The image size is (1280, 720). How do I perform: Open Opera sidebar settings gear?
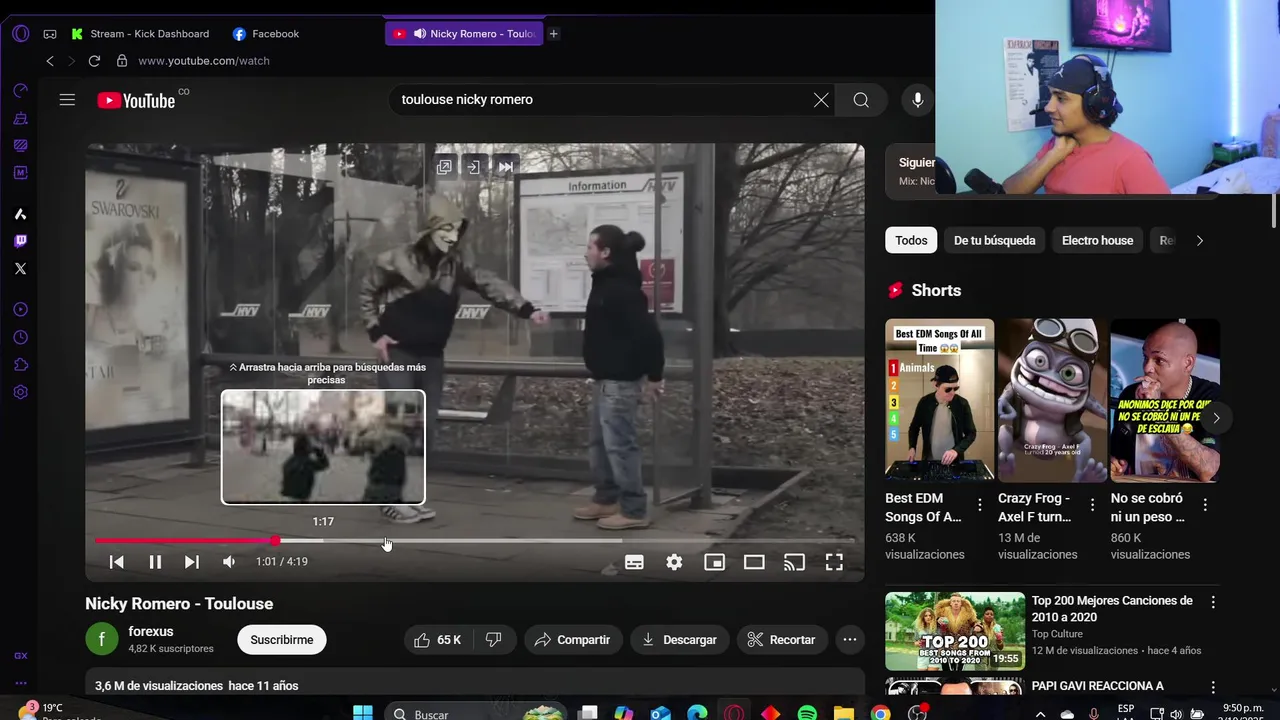coord(20,393)
